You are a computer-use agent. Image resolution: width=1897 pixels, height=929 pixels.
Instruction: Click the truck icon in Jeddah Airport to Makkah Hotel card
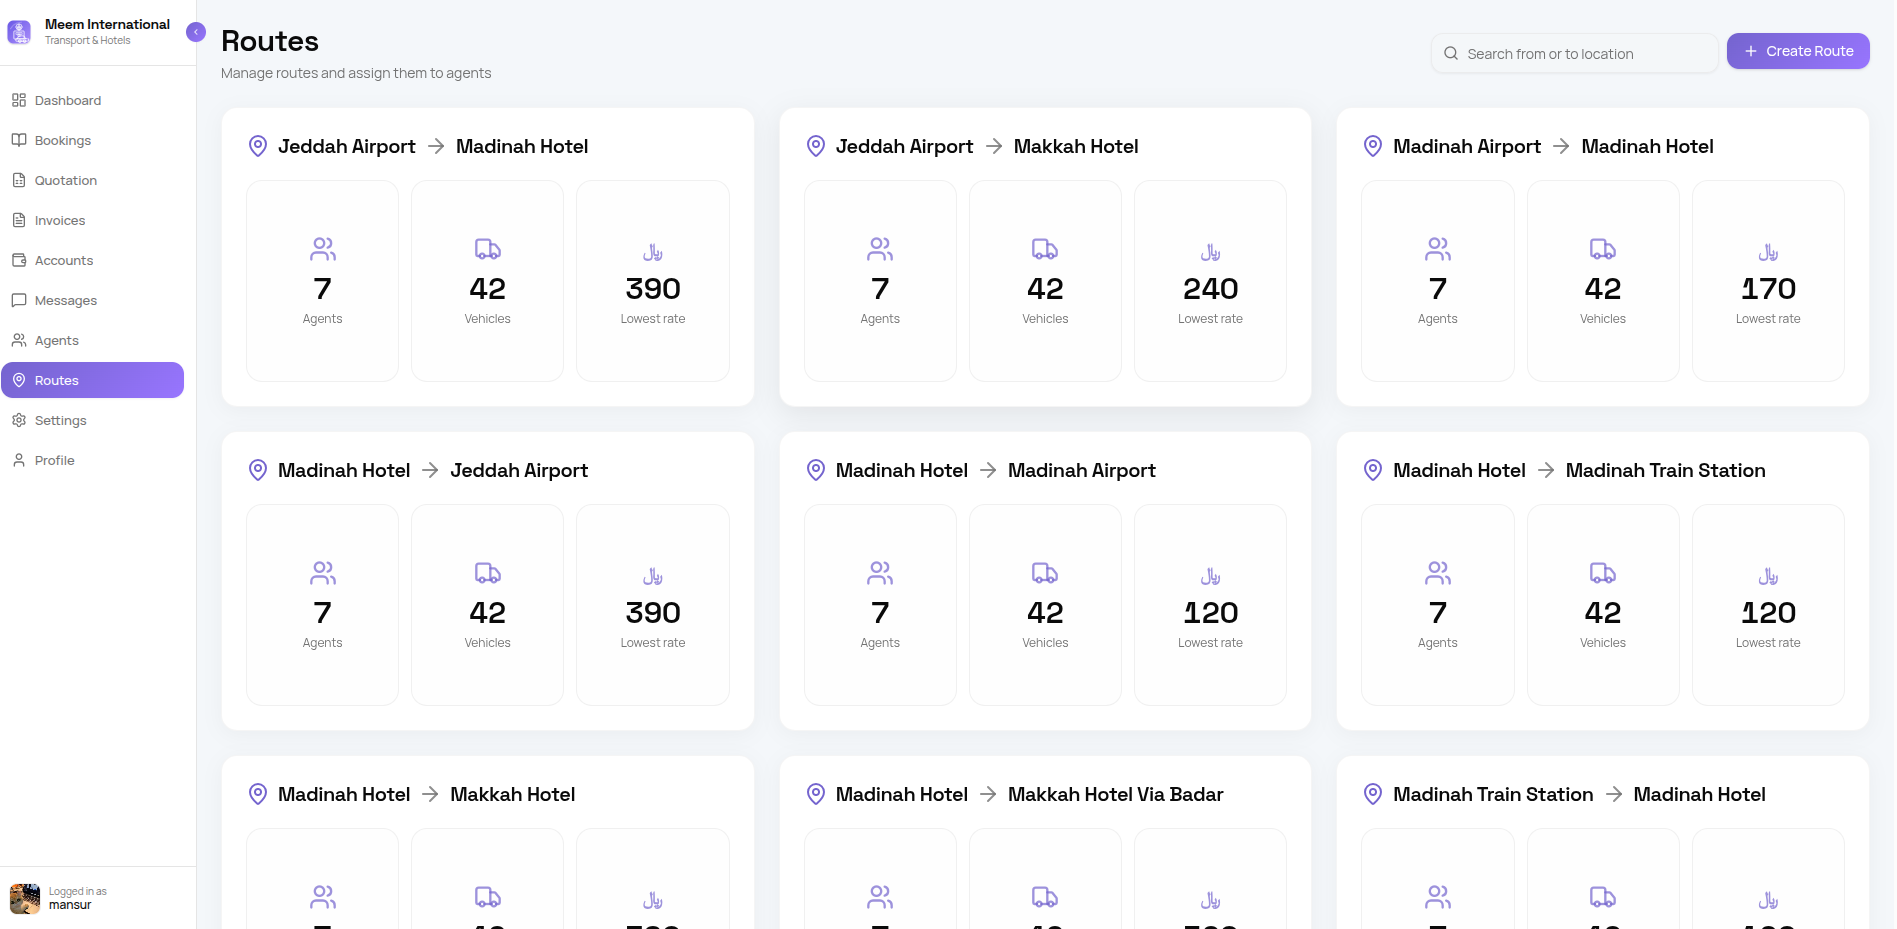[x=1045, y=249]
